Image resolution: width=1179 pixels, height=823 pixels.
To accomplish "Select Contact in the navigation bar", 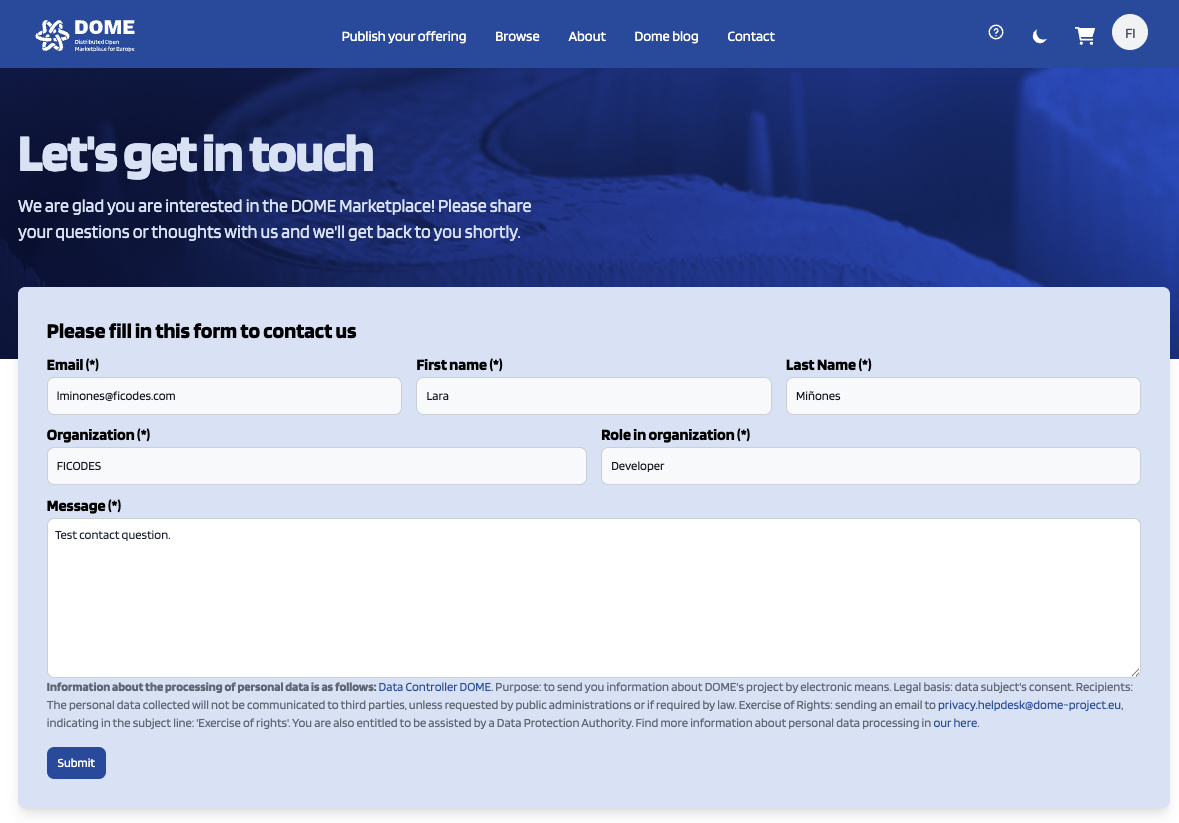I will click(750, 36).
